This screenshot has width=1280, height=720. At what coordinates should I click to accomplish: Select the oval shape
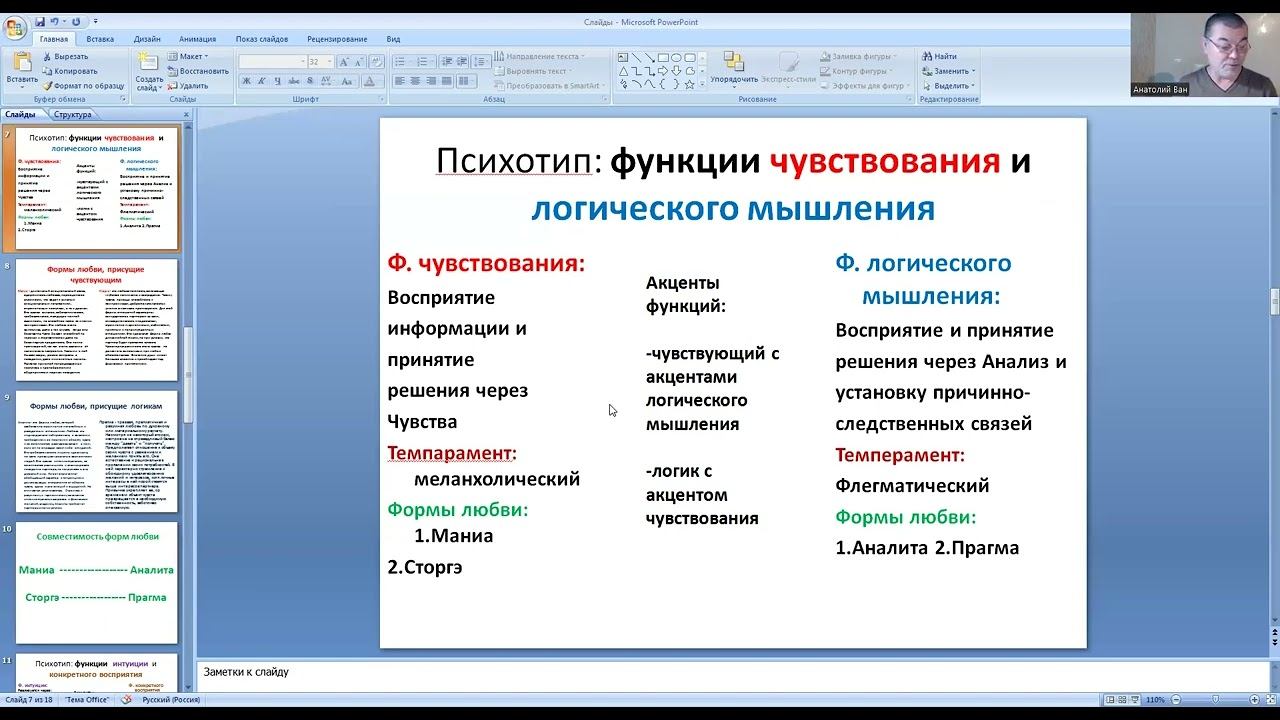pos(676,58)
